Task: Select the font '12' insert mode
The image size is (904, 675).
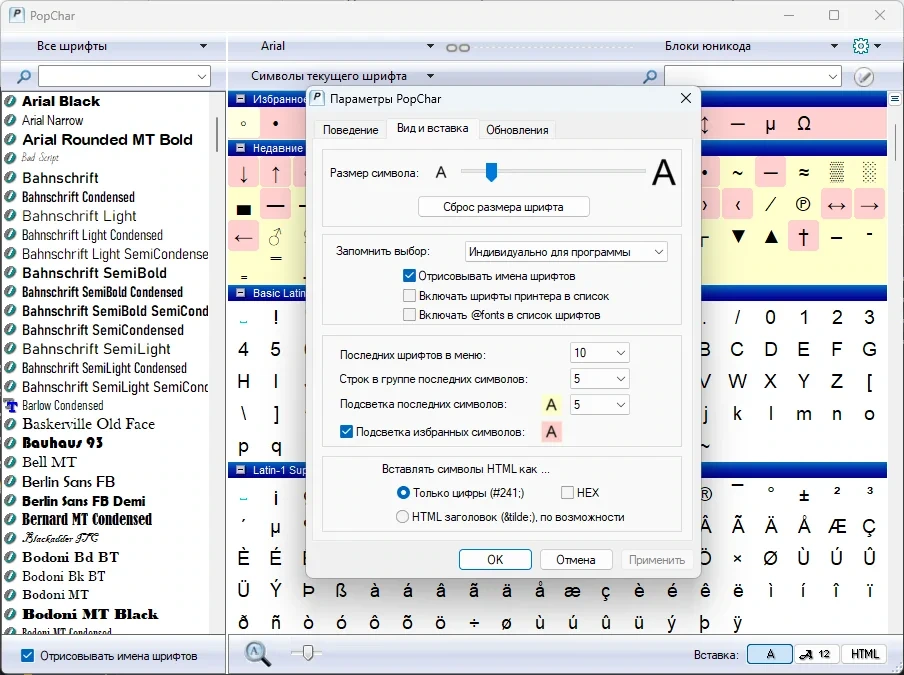Action: point(817,654)
